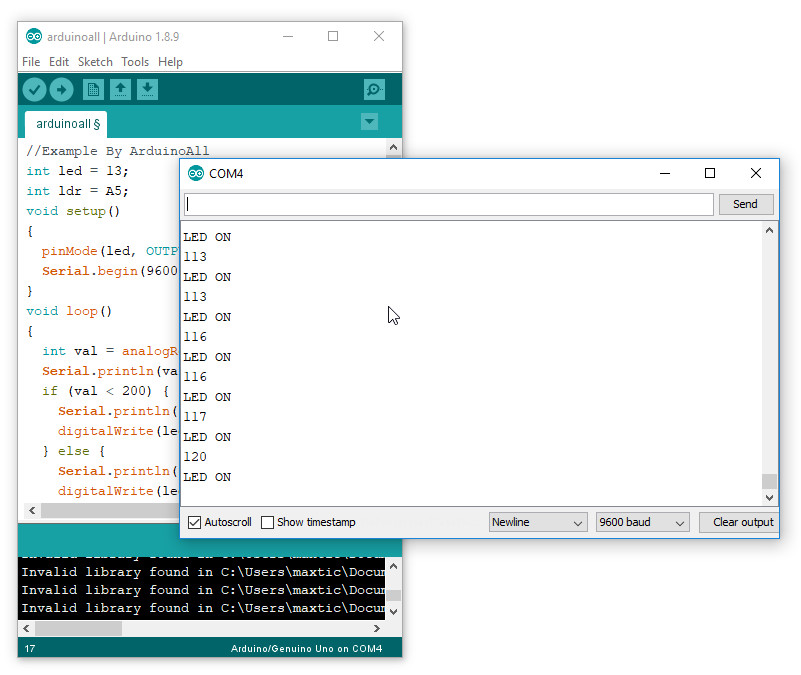Open the Edit menu
Viewport: 801px width, 675px height.
point(59,62)
